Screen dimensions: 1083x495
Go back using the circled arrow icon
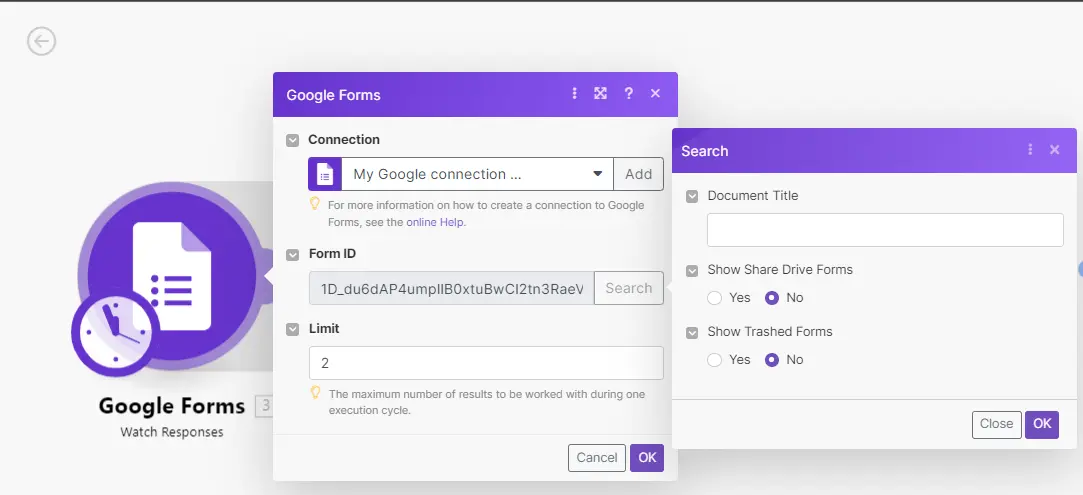[41, 41]
